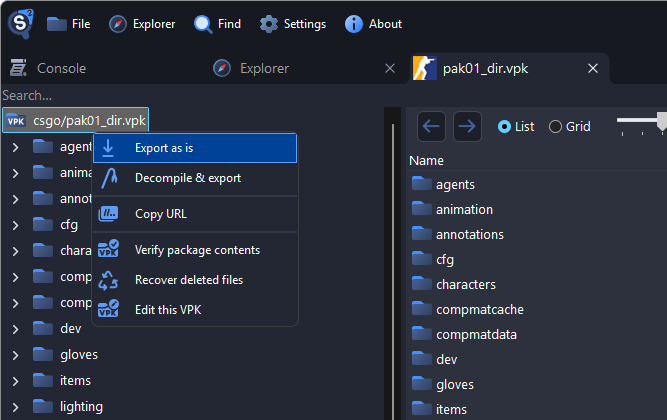Select agents in the file list
Viewport: 667px width, 420px height.
pos(455,184)
